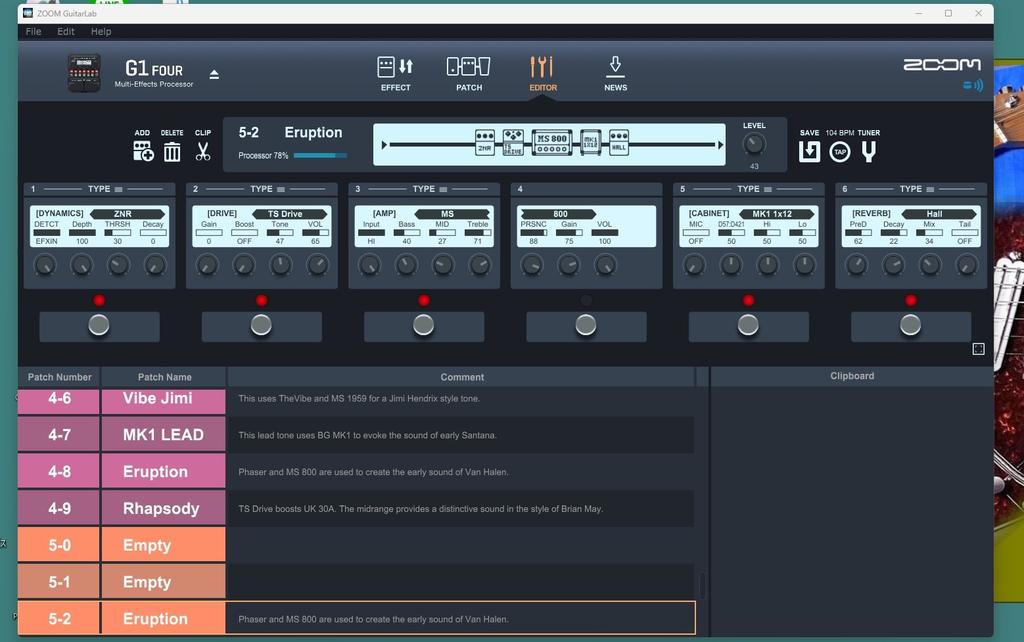Click the CLIP scissors icon
This screenshot has width=1024, height=642.
(x=203, y=152)
